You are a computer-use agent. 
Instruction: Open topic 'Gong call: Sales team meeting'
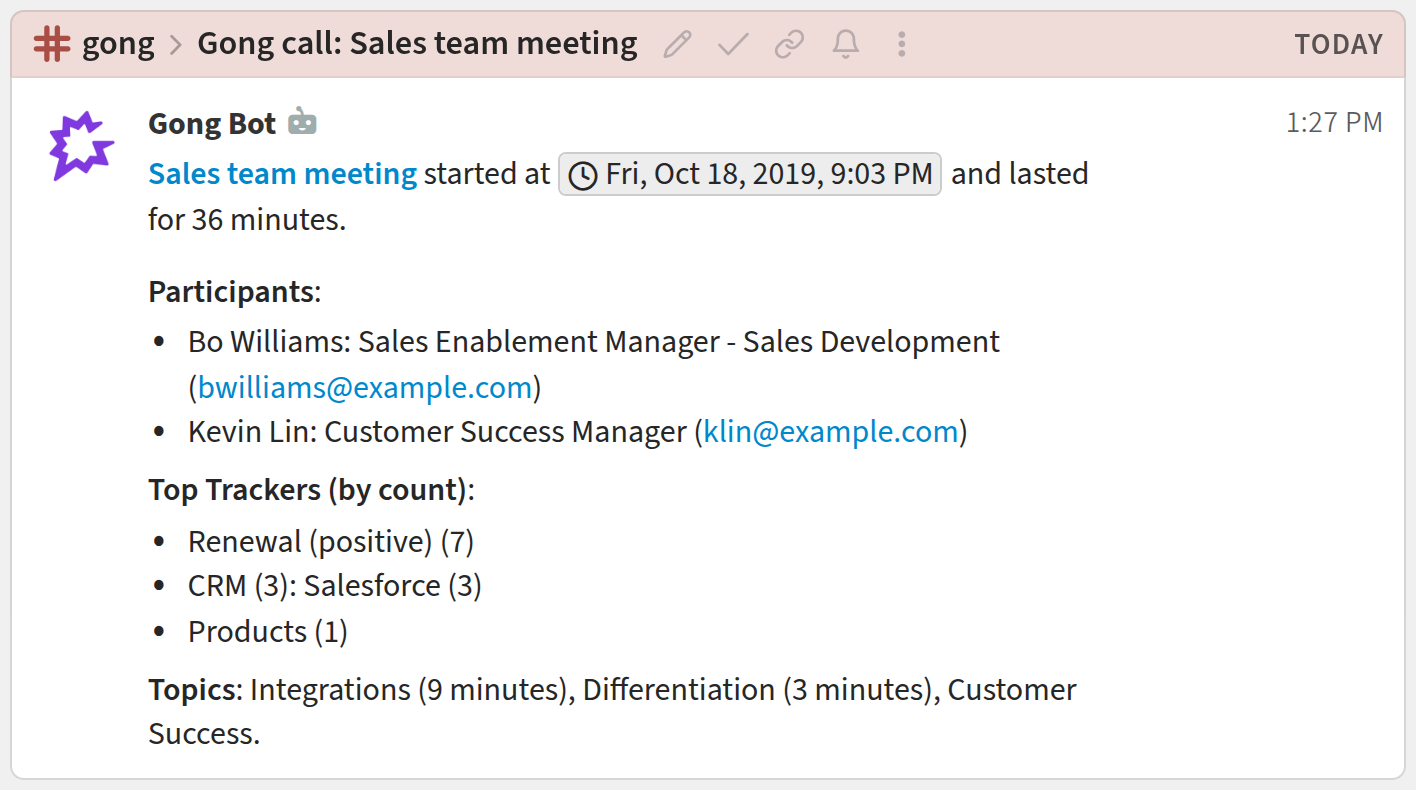tap(417, 44)
